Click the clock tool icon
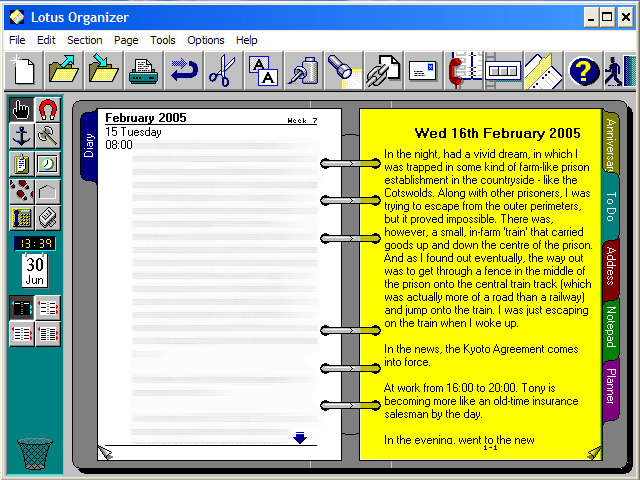The image size is (640, 480). [48, 164]
